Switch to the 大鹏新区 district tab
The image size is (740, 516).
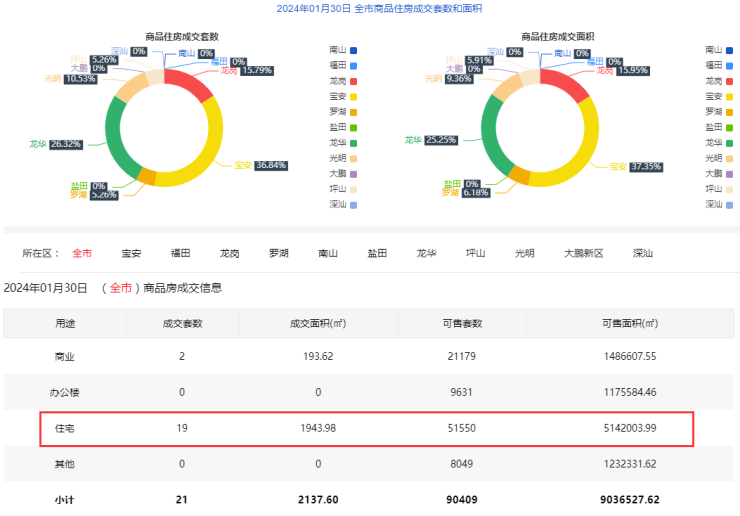[583, 253]
